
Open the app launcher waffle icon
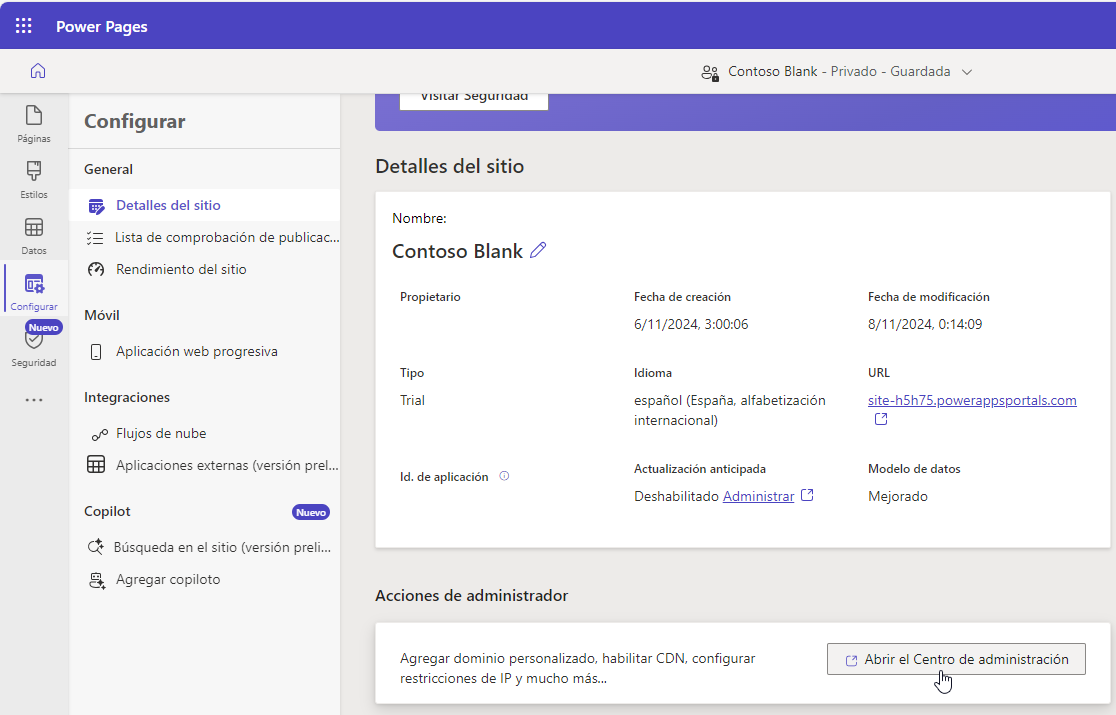(x=23, y=26)
